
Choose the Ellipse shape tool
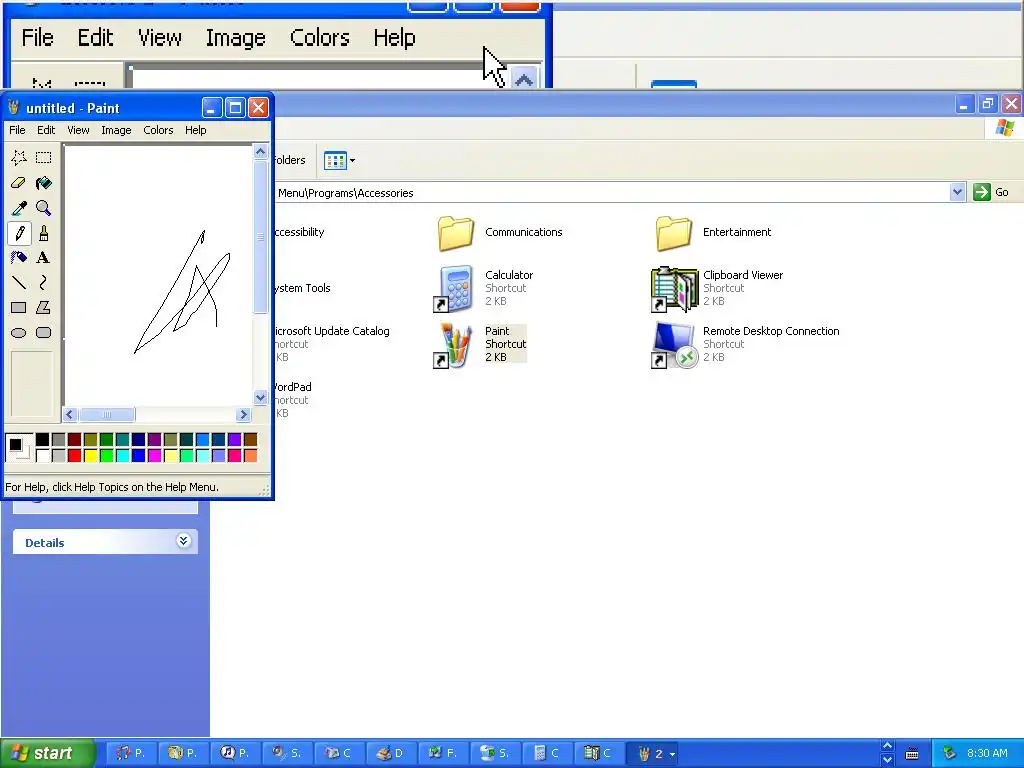[x=19, y=333]
